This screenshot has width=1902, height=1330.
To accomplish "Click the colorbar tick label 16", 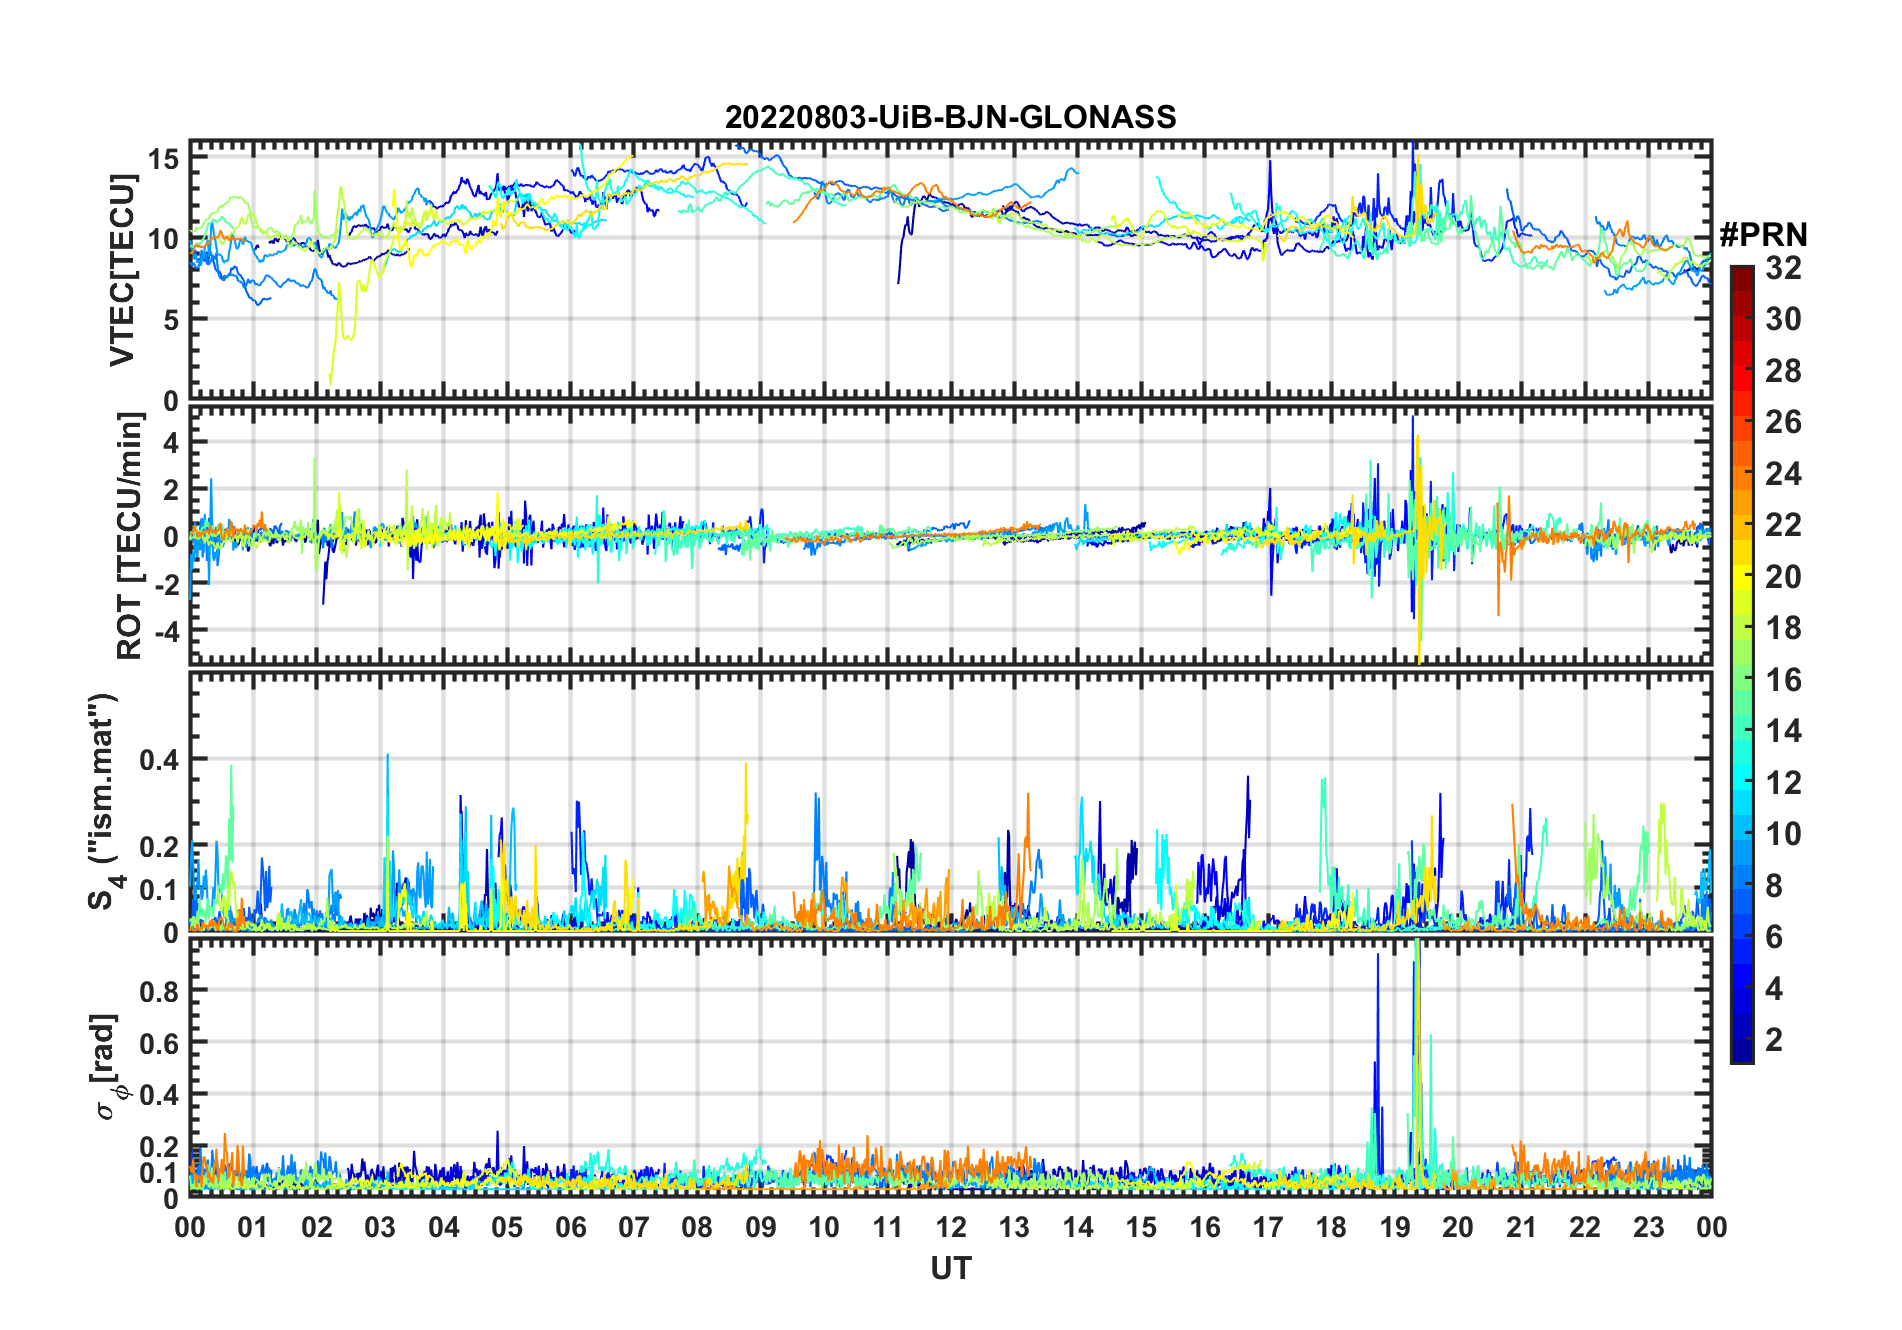I will coord(1783,680).
